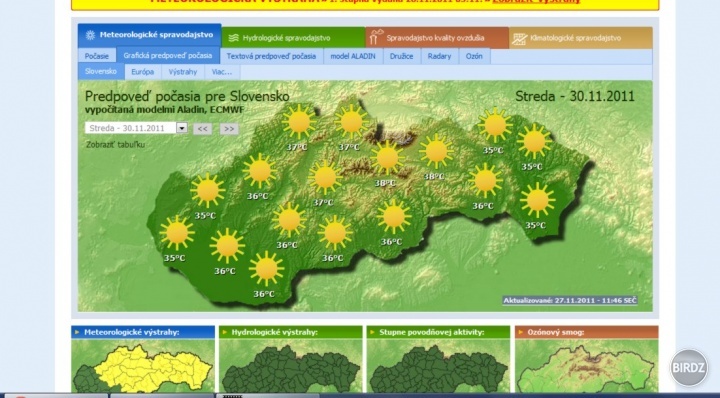Expand the Viac... submenu tab

(222, 72)
